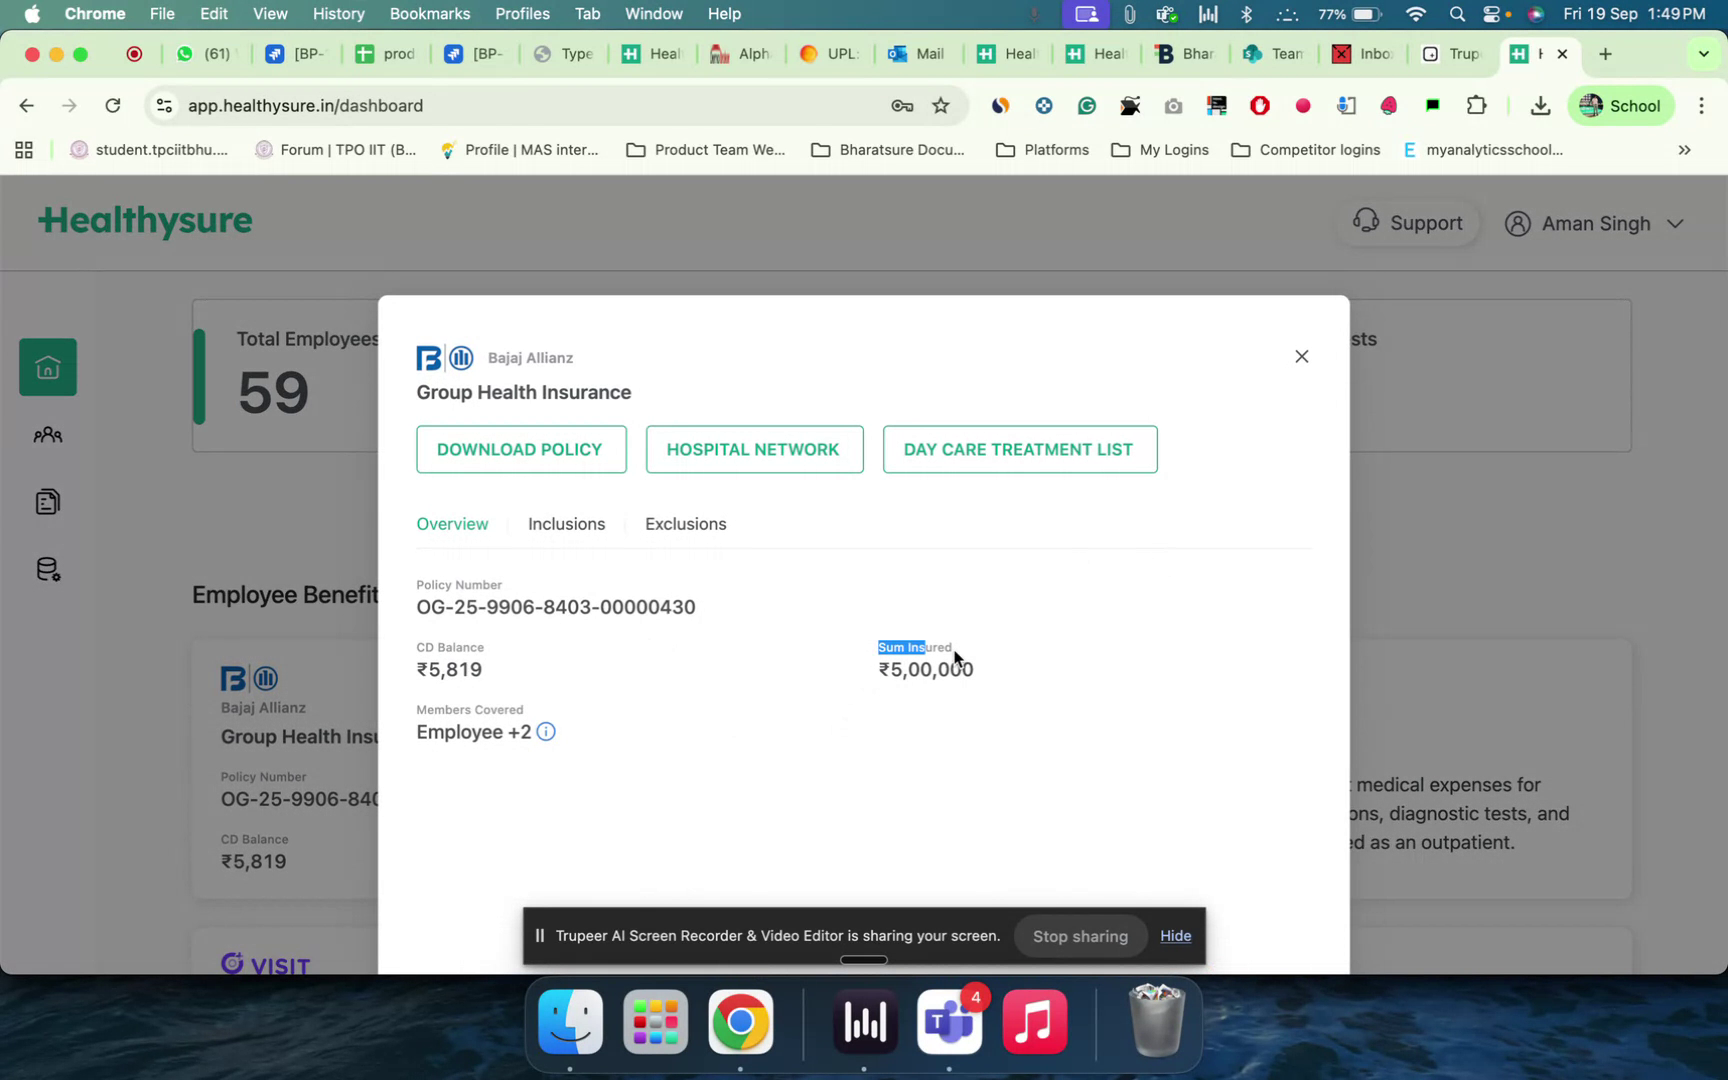
Task: Open the Downloads icon in Chrome toolbar
Action: coord(1540,105)
